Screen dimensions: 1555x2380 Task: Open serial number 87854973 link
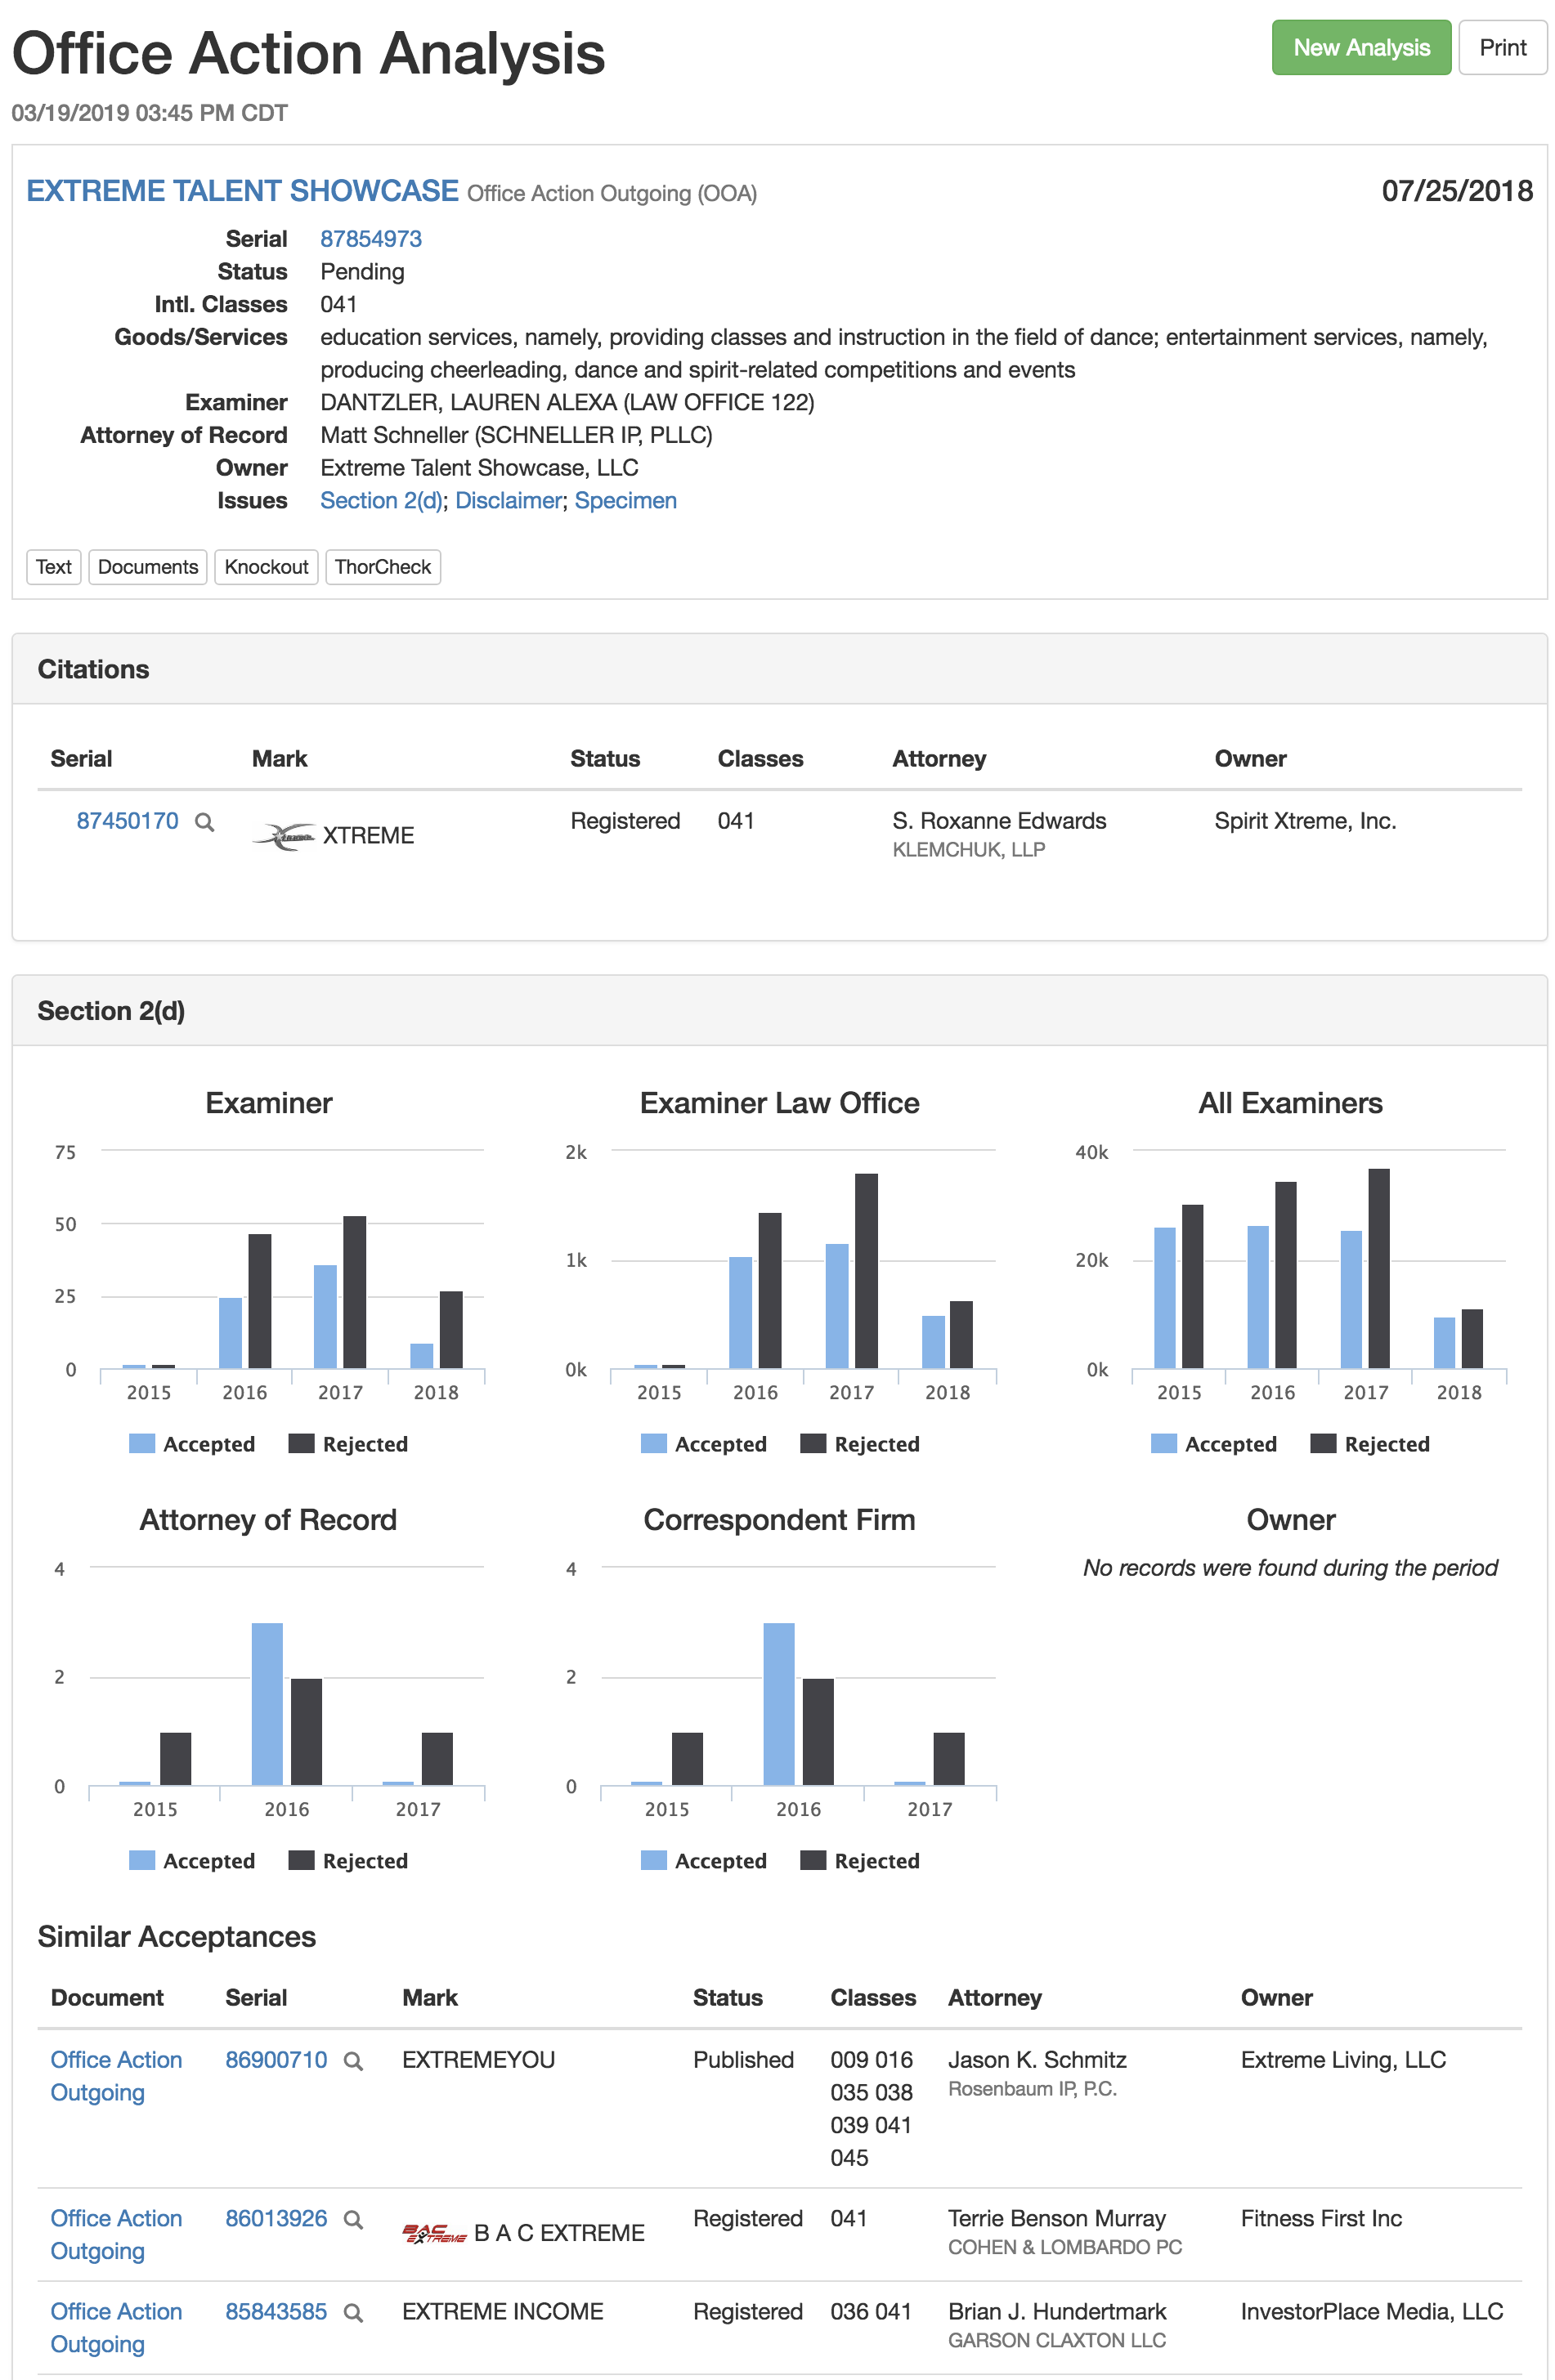coord(371,239)
